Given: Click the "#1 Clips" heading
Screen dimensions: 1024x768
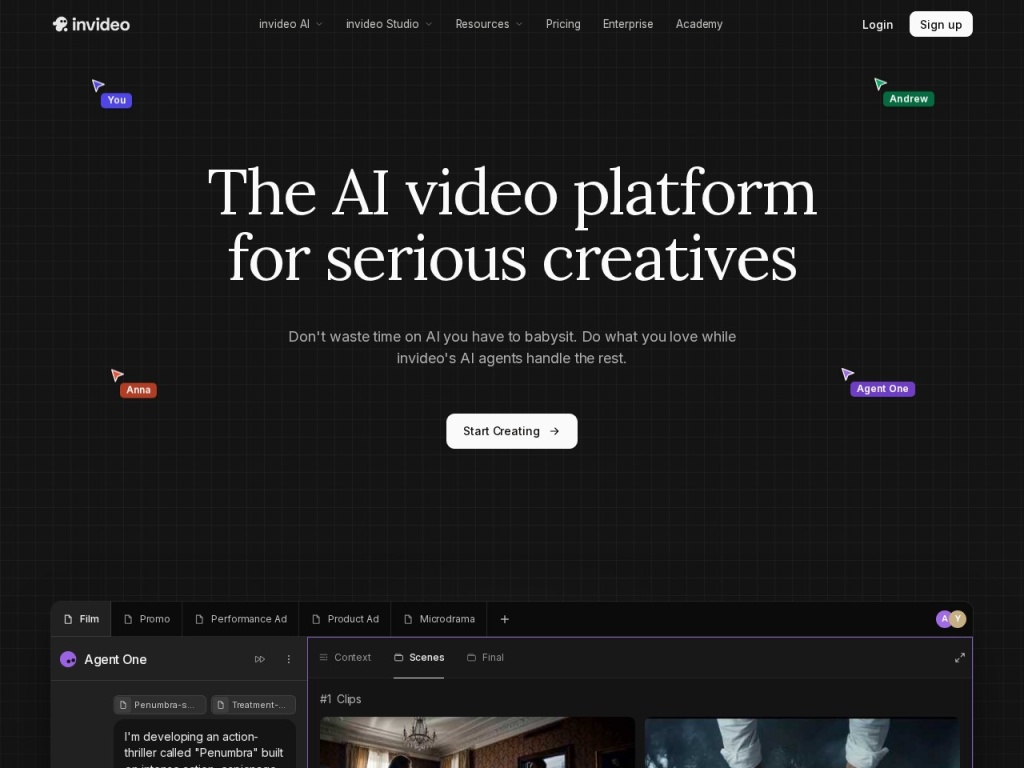Looking at the screenshot, I should 340,699.
